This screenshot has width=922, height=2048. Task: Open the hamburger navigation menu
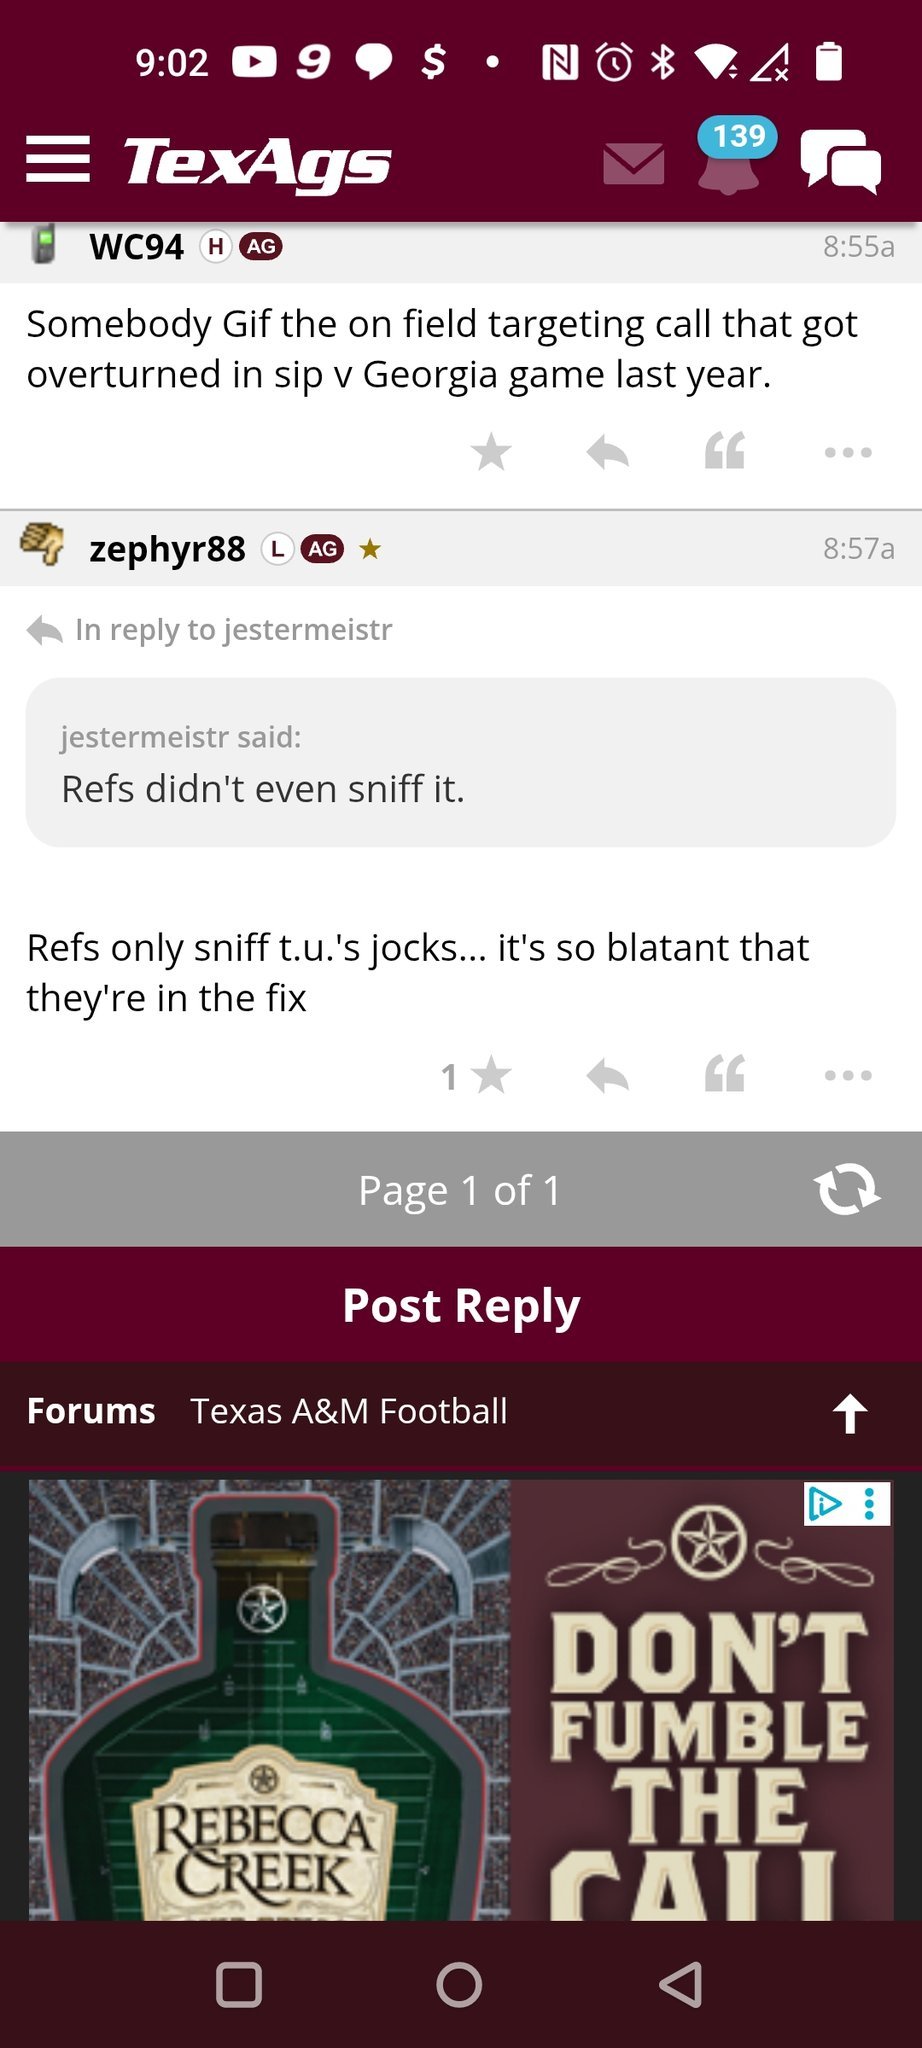58,160
